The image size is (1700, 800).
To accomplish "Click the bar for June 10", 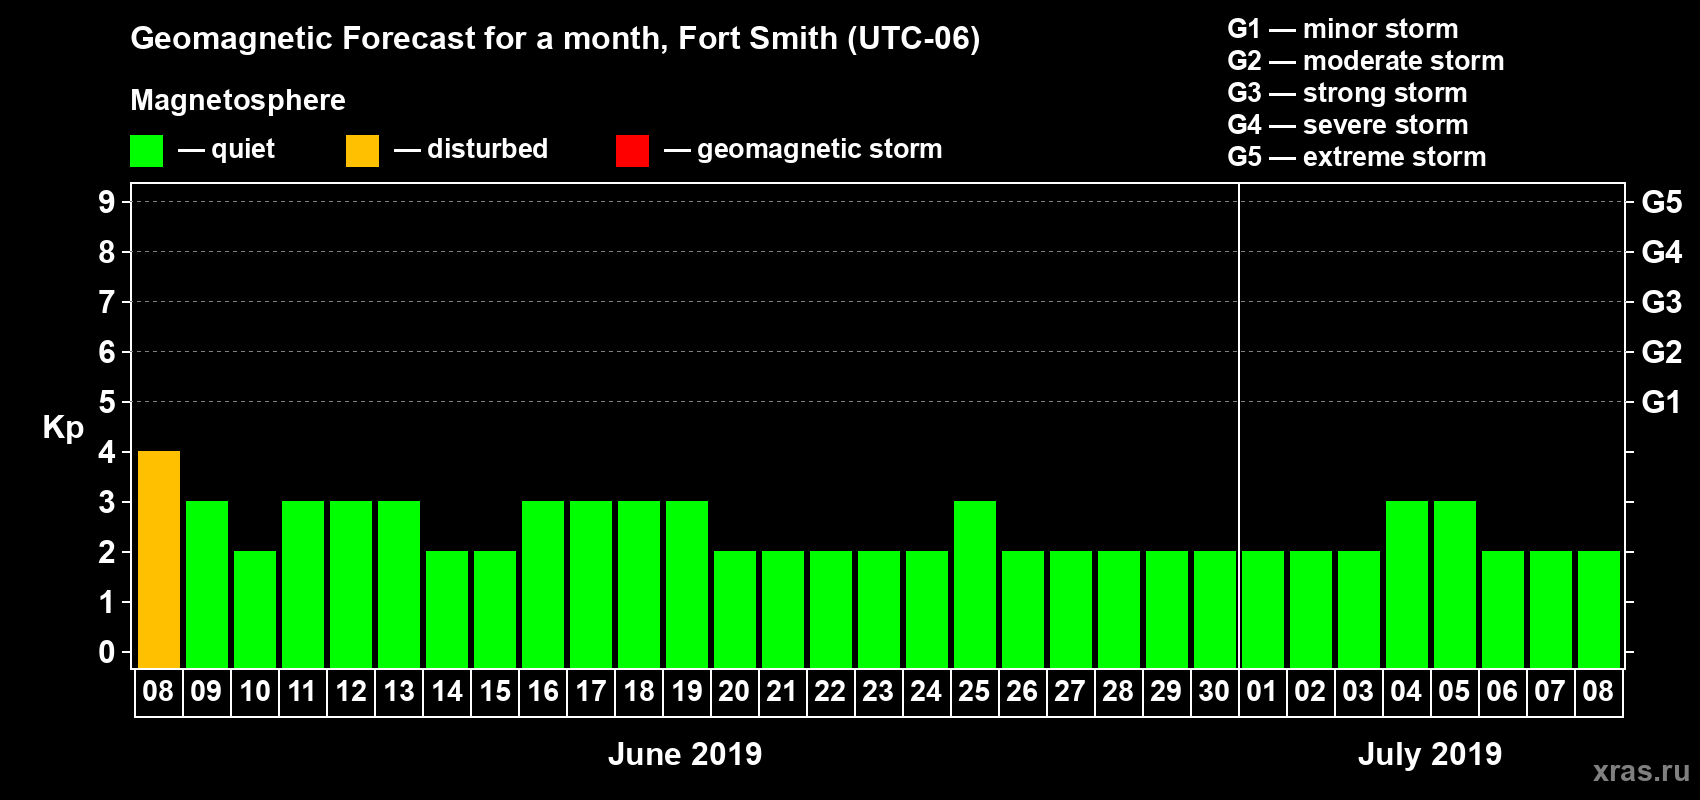I will point(255,609).
